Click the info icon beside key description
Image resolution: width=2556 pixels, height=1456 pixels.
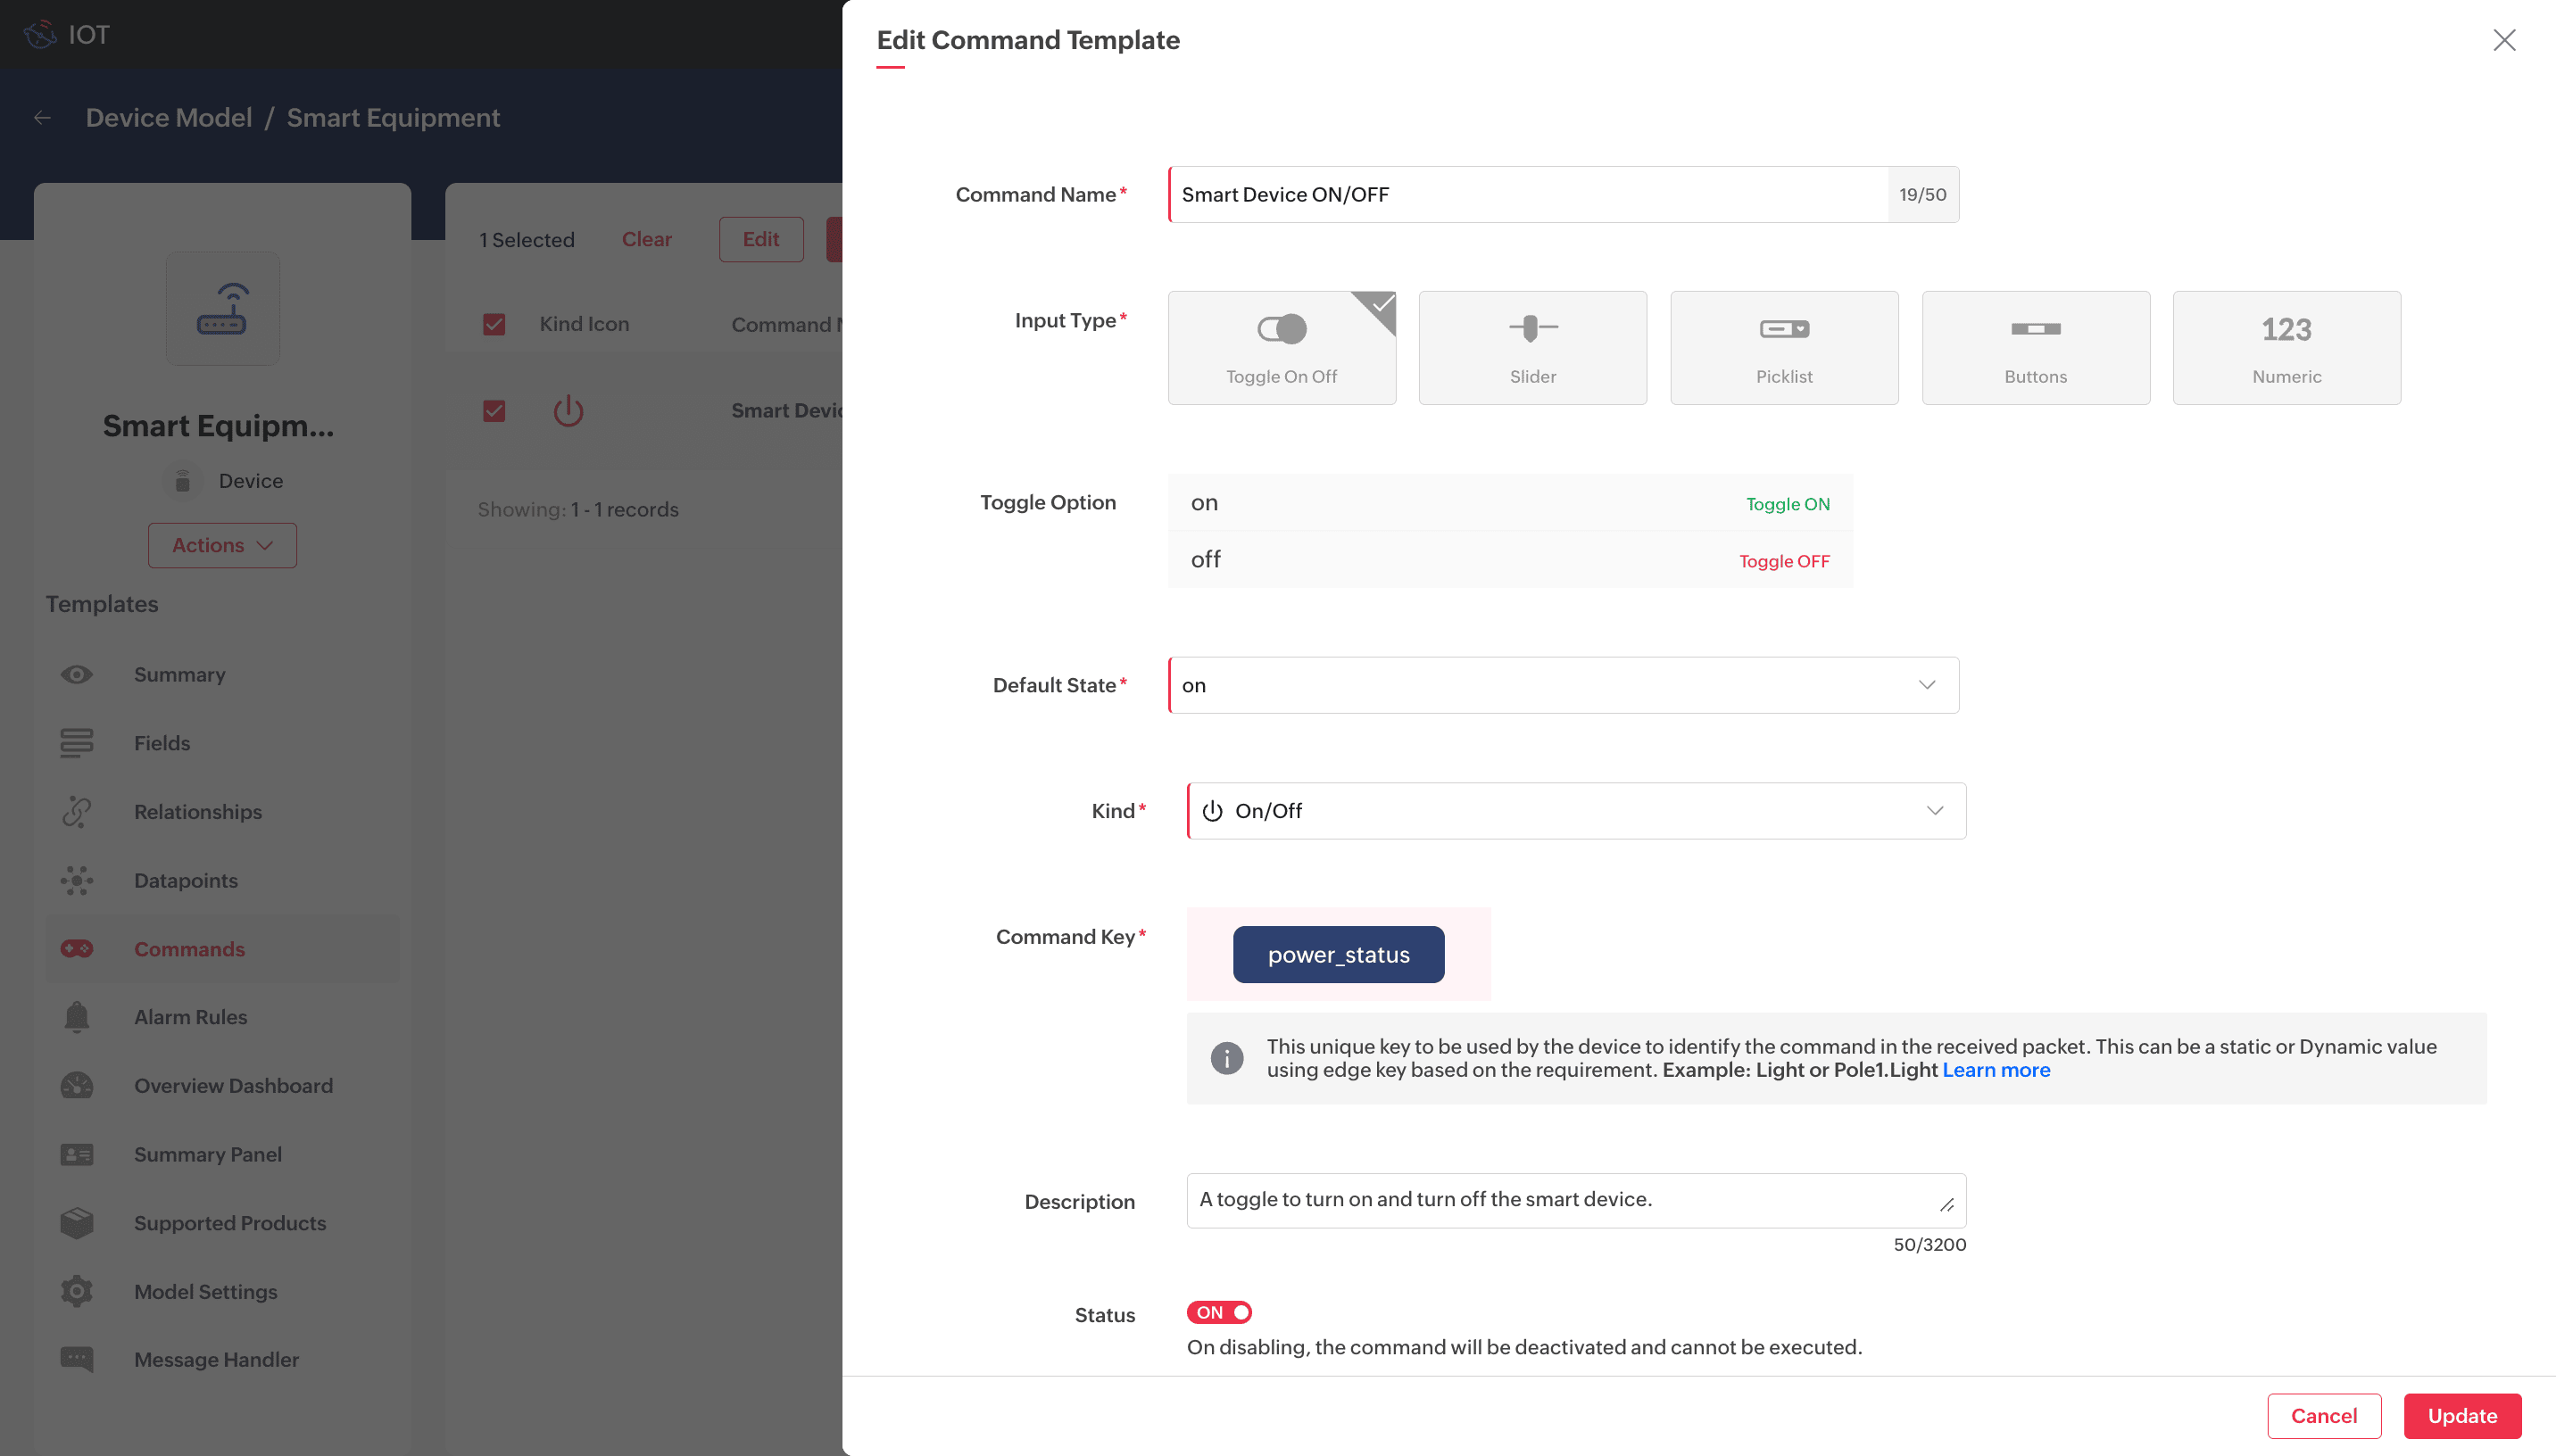pyautogui.click(x=1226, y=1058)
